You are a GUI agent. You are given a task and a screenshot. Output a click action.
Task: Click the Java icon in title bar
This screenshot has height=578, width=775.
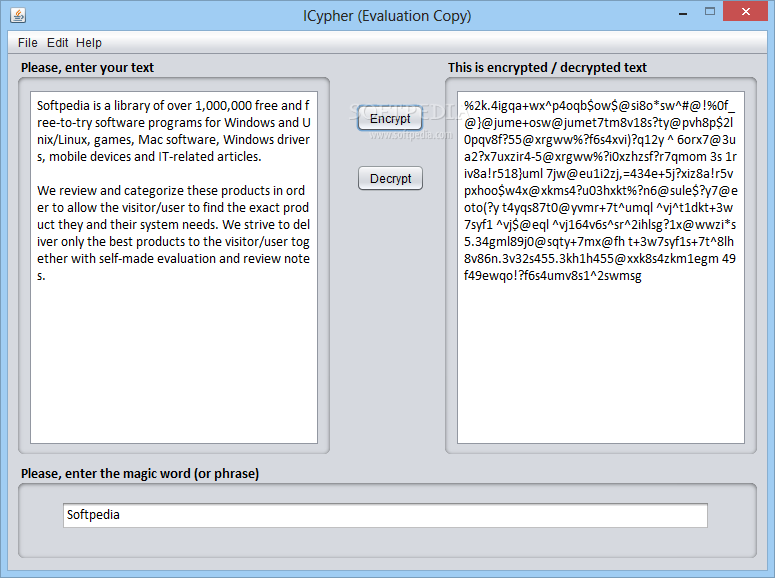pyautogui.click(x=18, y=15)
